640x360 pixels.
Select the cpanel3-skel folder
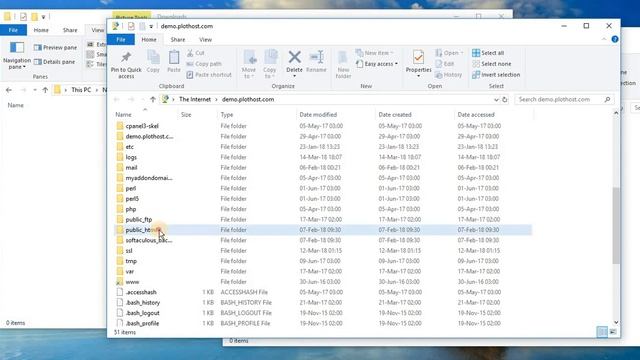coord(142,126)
